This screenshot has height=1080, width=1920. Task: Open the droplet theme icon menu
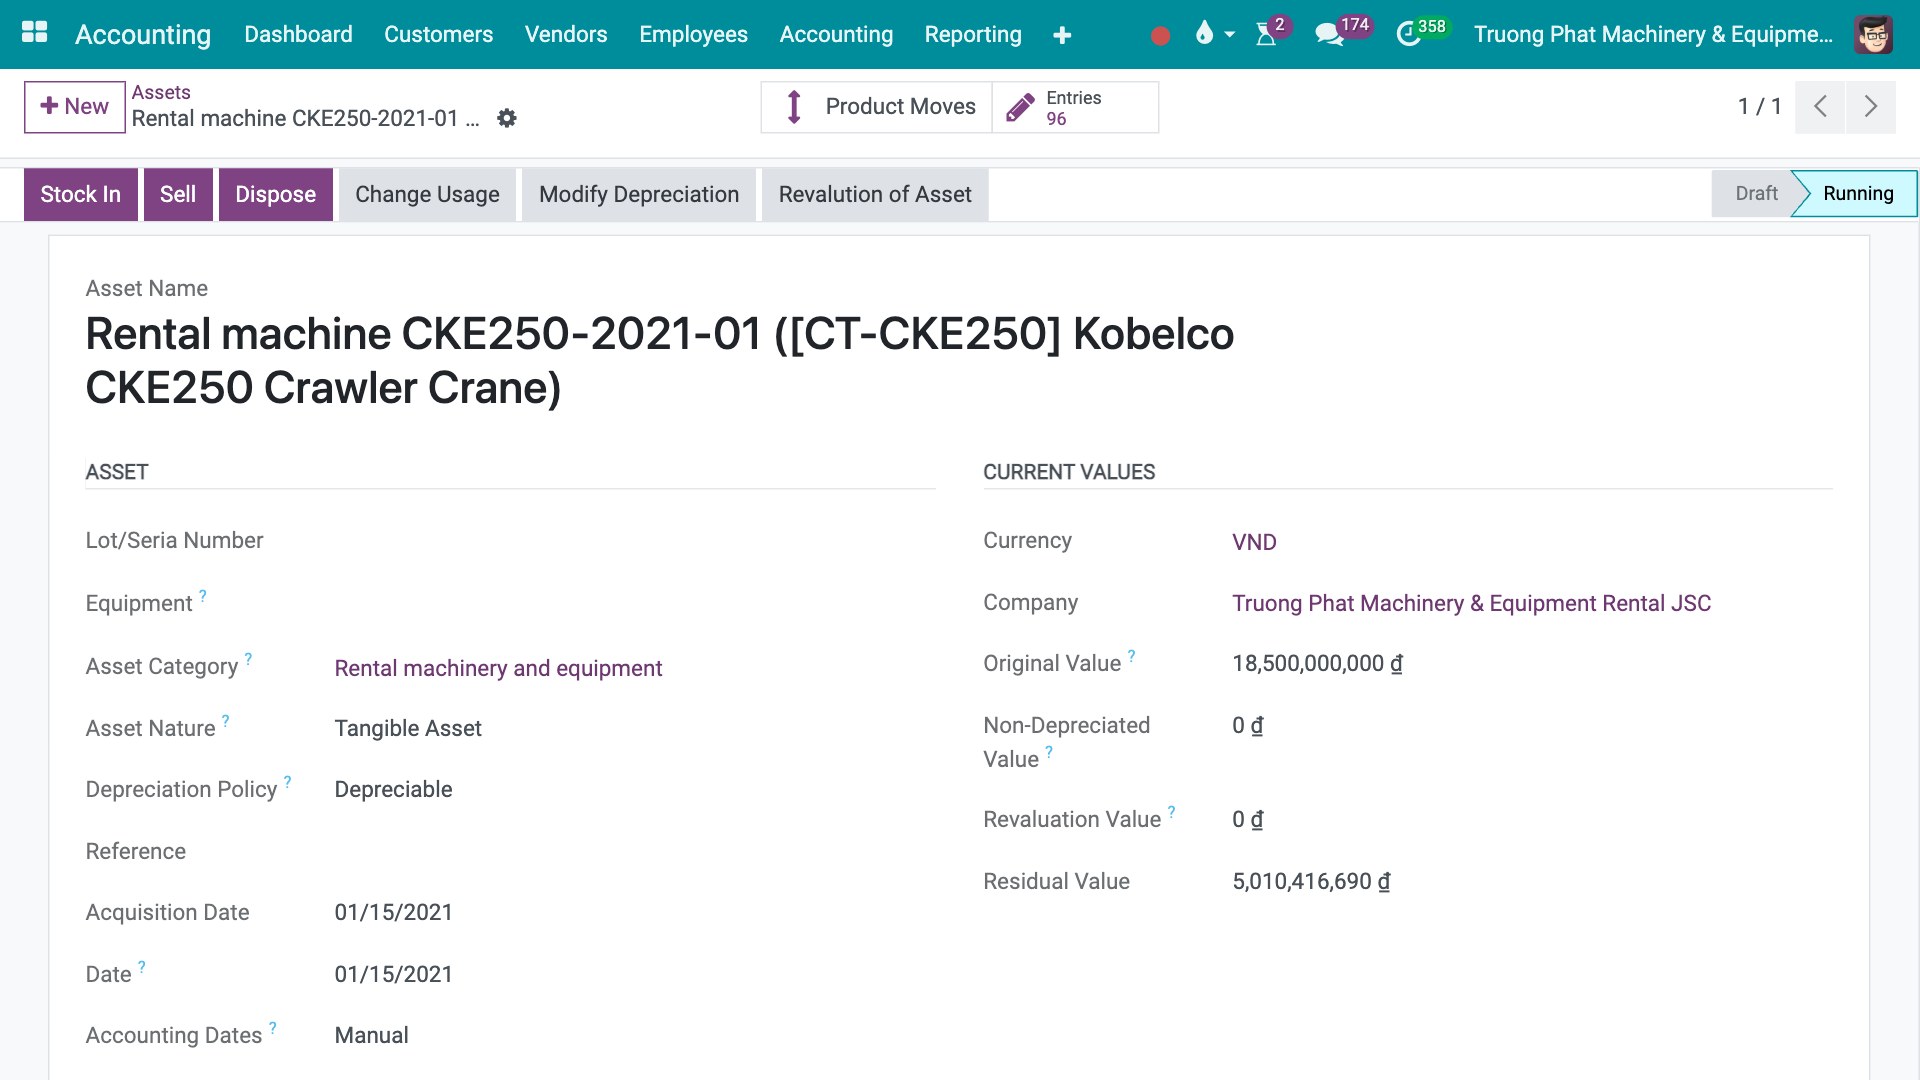tap(1214, 34)
